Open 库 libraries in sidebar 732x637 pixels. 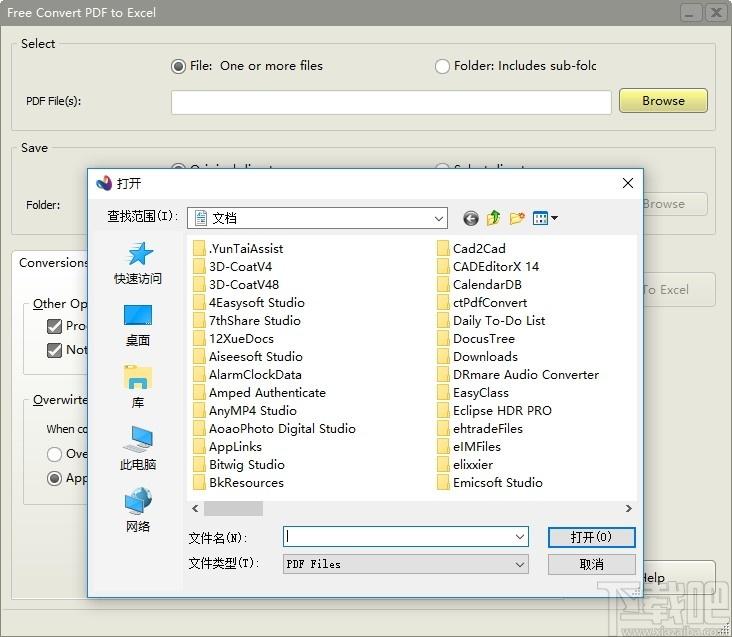[138, 387]
